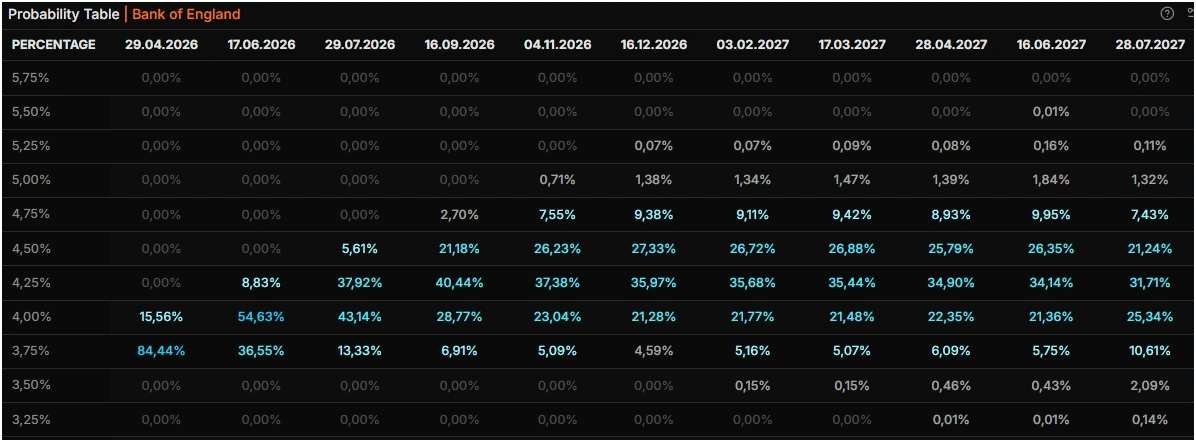
Task: Select the 15,56% probability cell
Action: point(160,317)
